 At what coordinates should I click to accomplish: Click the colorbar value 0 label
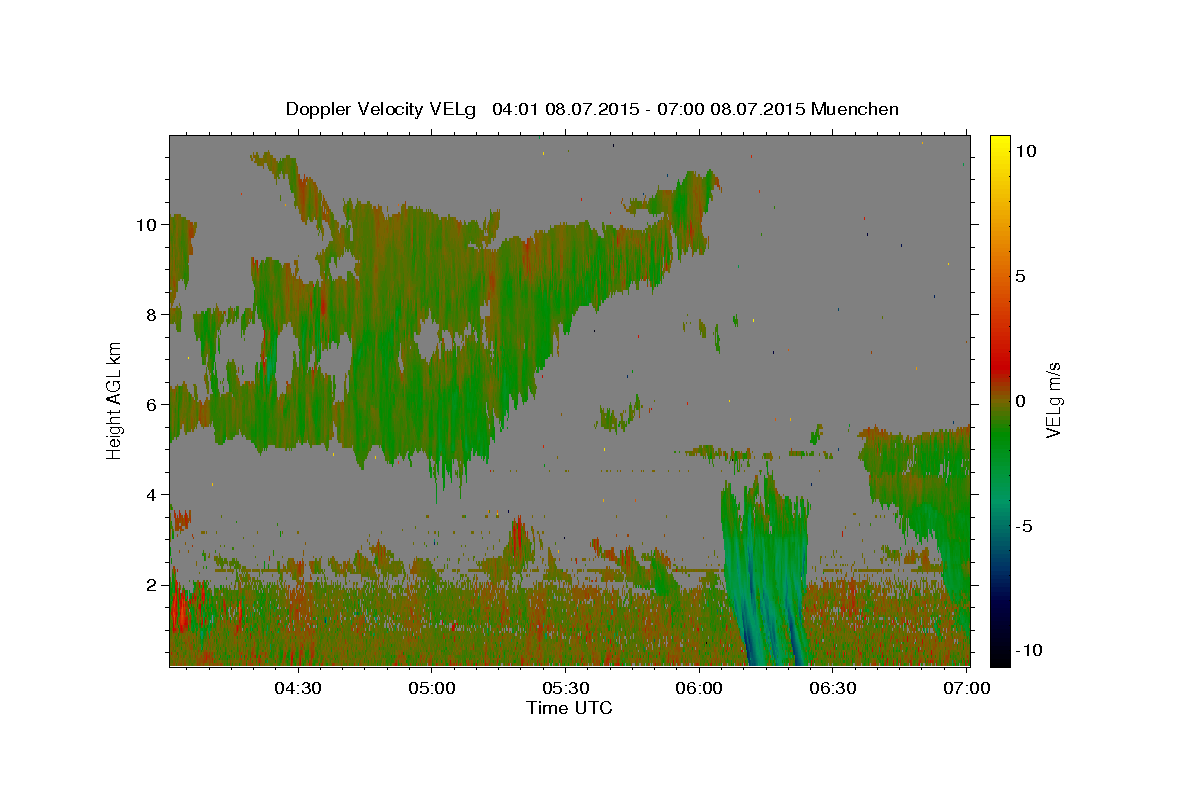pos(1020,401)
